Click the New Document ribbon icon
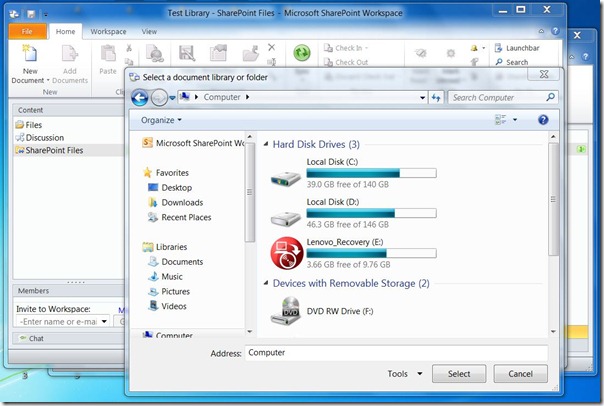The width and height of the screenshot is (604, 406). coord(29,53)
